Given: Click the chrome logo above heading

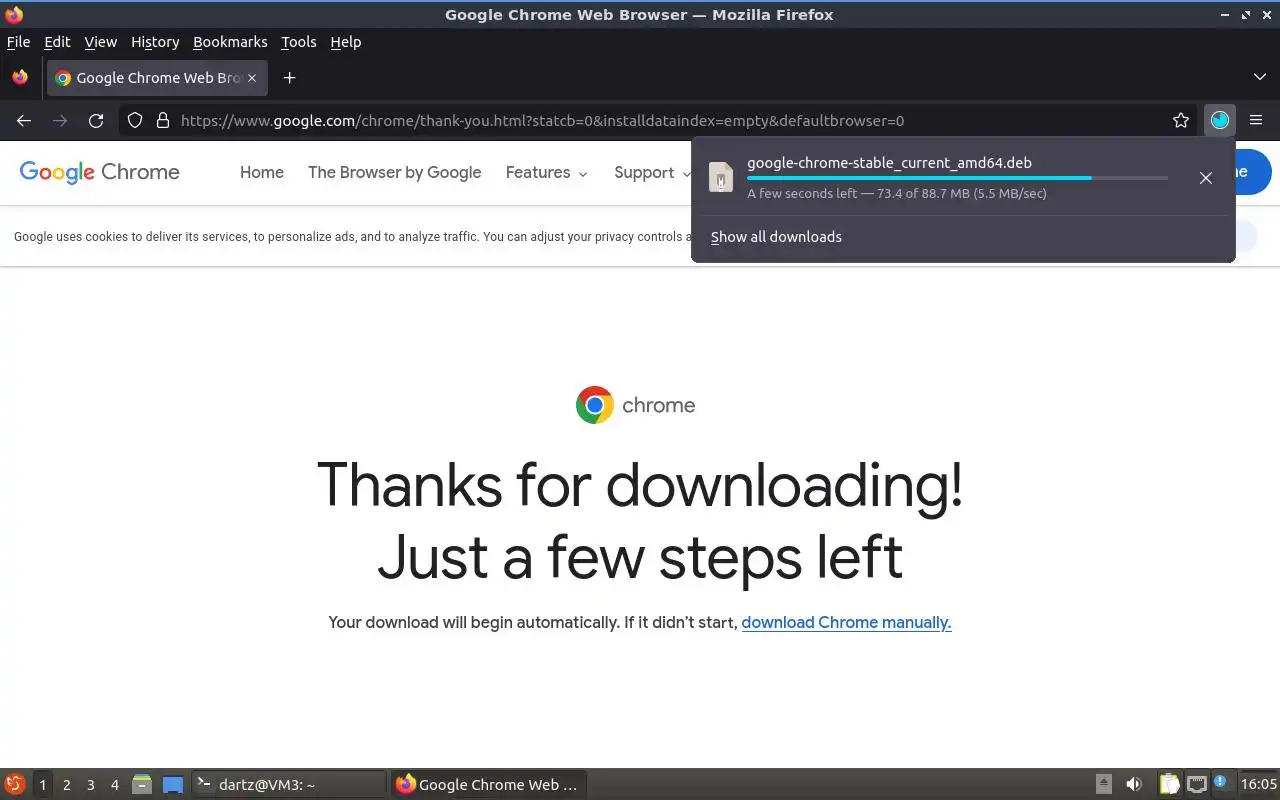Looking at the screenshot, I should [x=635, y=405].
